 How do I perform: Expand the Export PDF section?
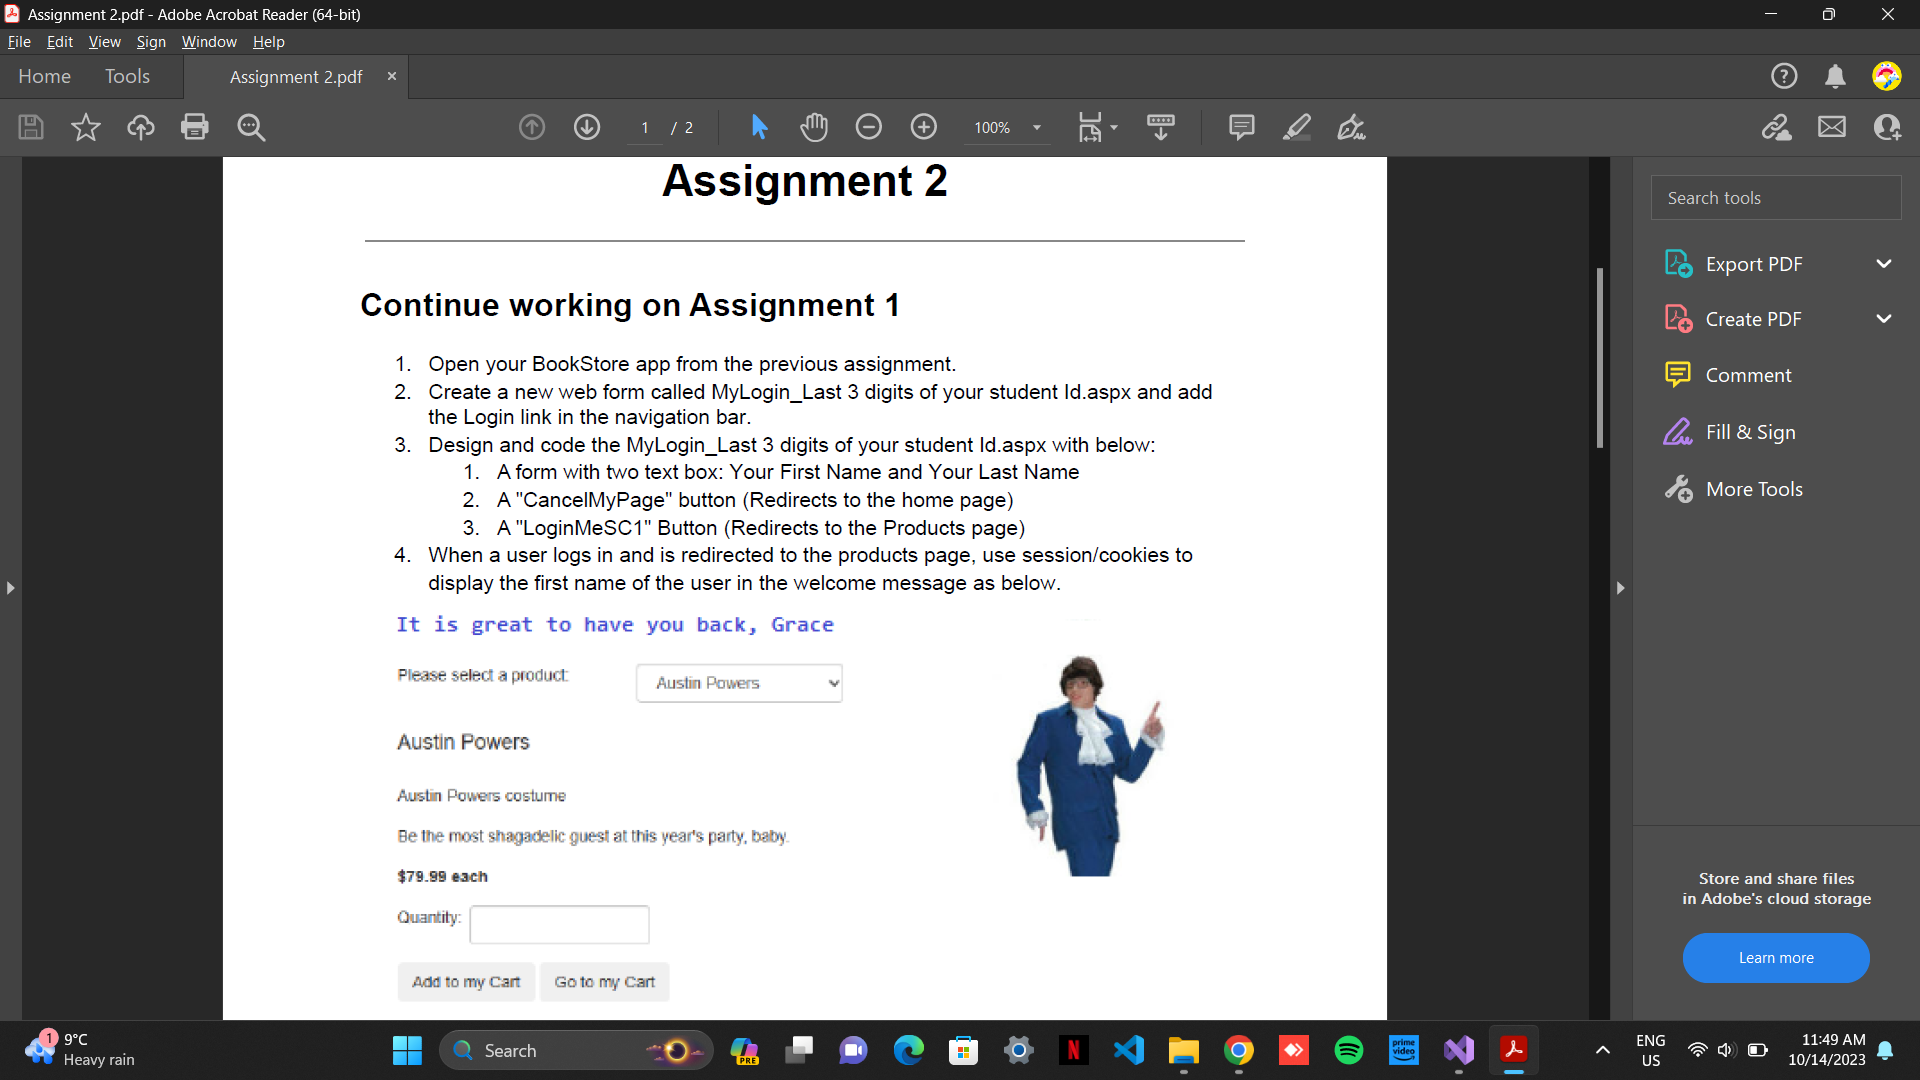(x=1884, y=264)
